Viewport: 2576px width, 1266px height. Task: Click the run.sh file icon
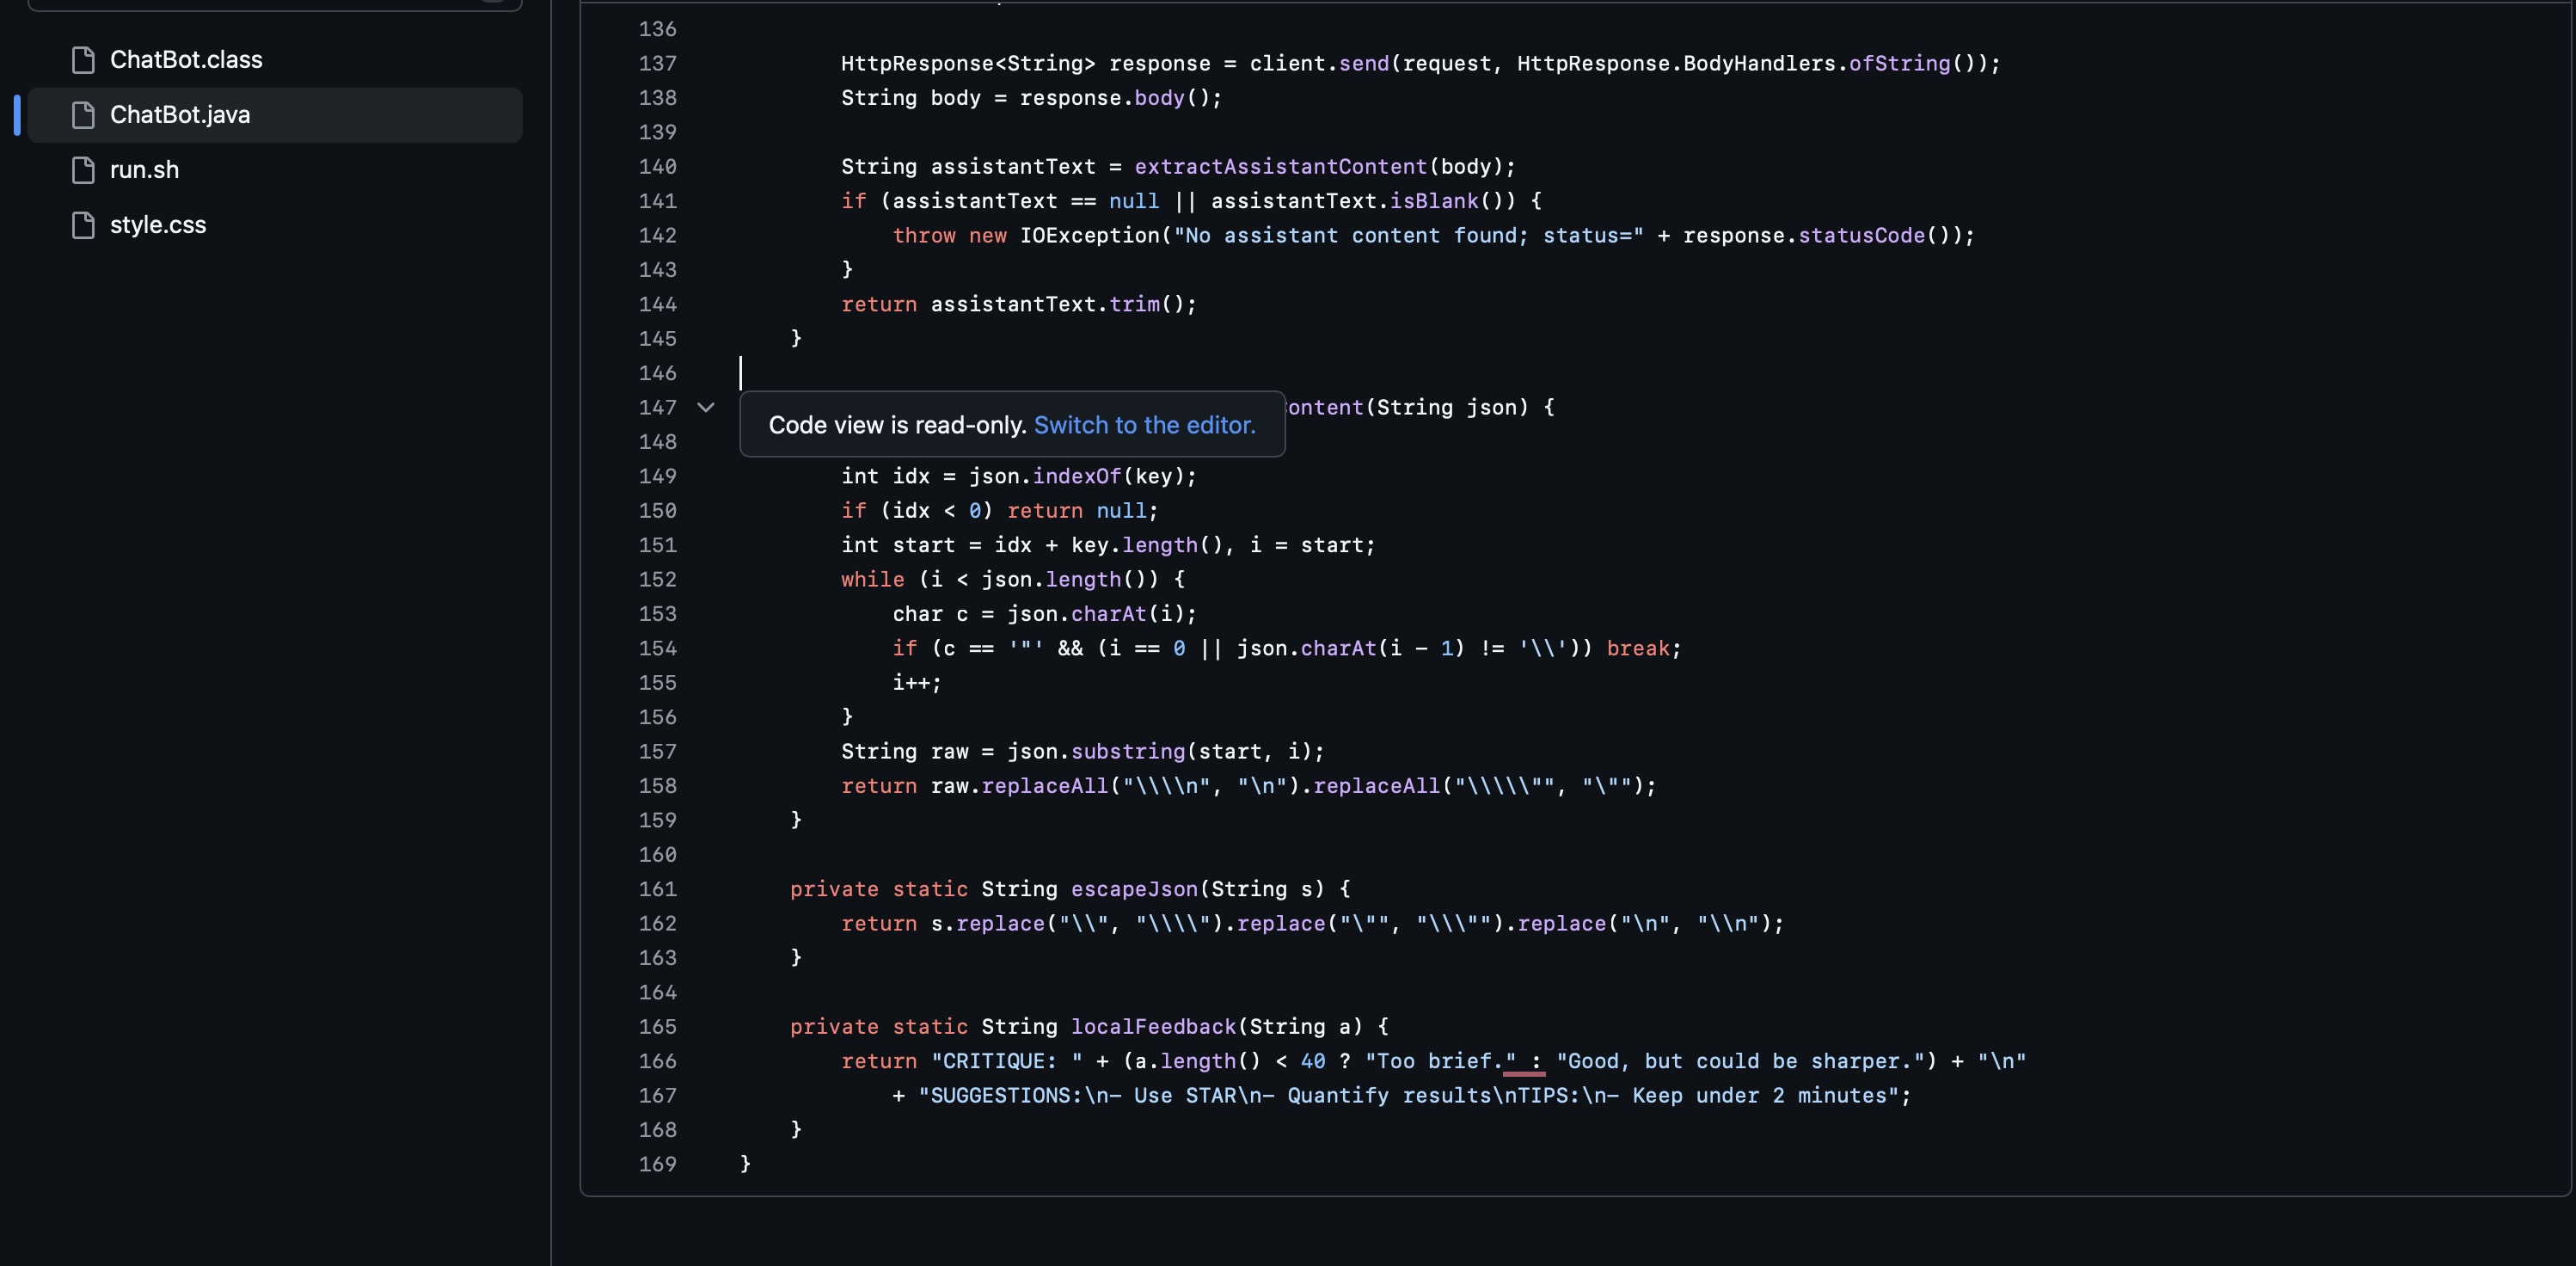coord(84,170)
